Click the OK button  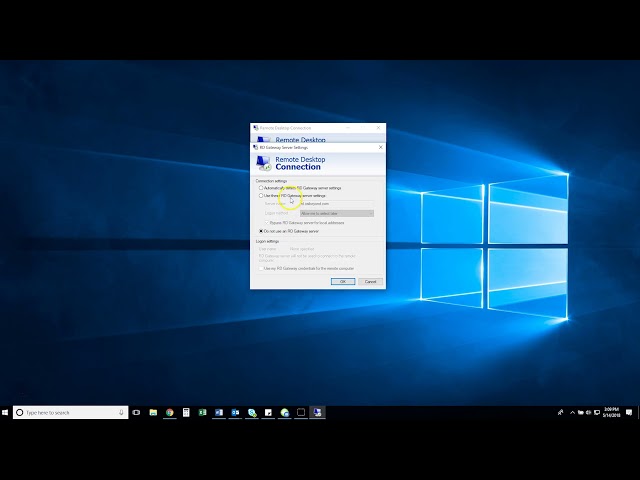pyautogui.click(x=343, y=282)
